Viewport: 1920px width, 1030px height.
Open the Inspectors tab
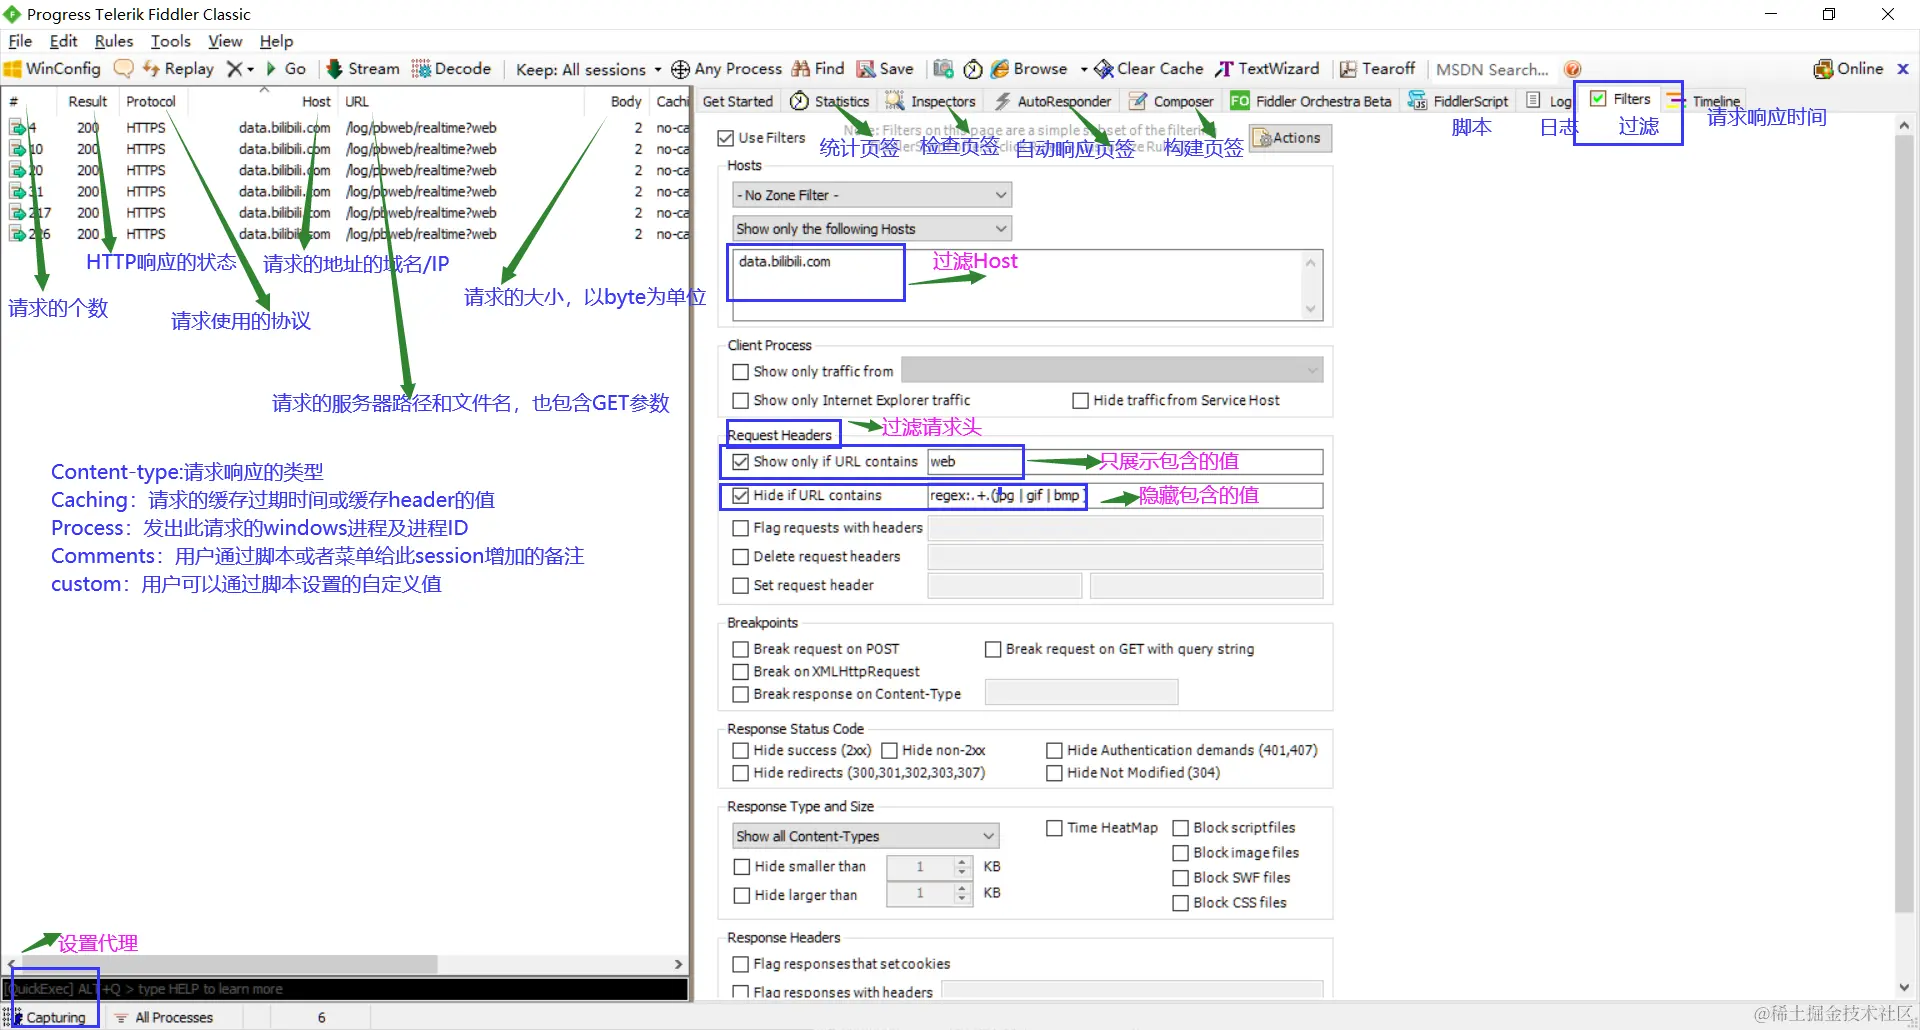tap(930, 101)
